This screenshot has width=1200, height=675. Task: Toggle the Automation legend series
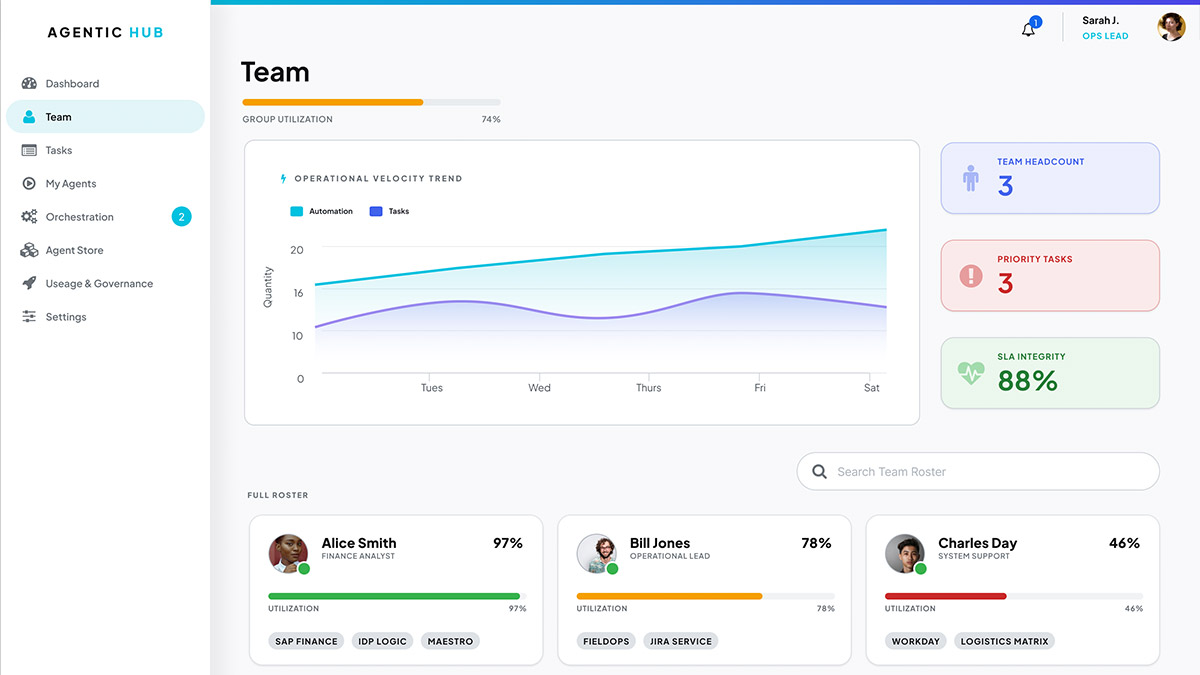[321, 212]
